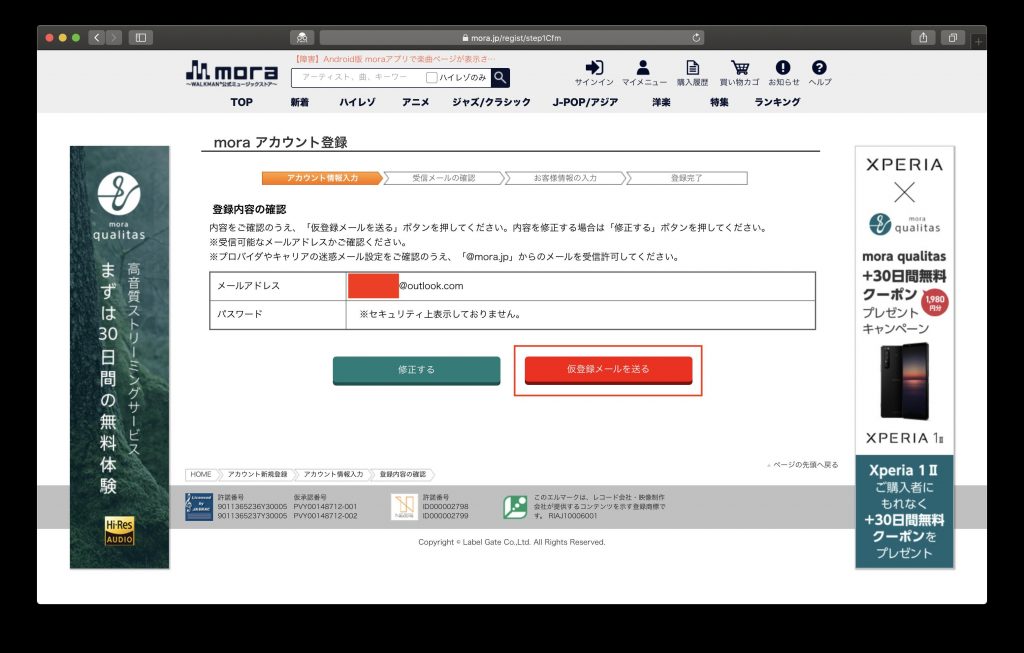
Task: Click the Safari address bar mora.jp
Action: (x=512, y=38)
